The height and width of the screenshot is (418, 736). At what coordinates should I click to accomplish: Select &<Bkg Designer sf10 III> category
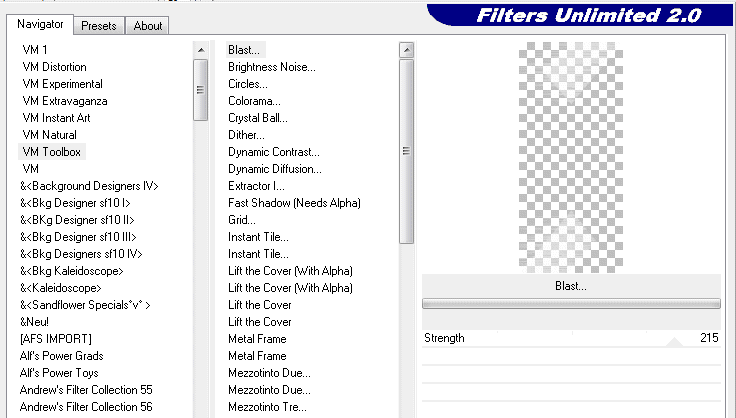point(78,237)
